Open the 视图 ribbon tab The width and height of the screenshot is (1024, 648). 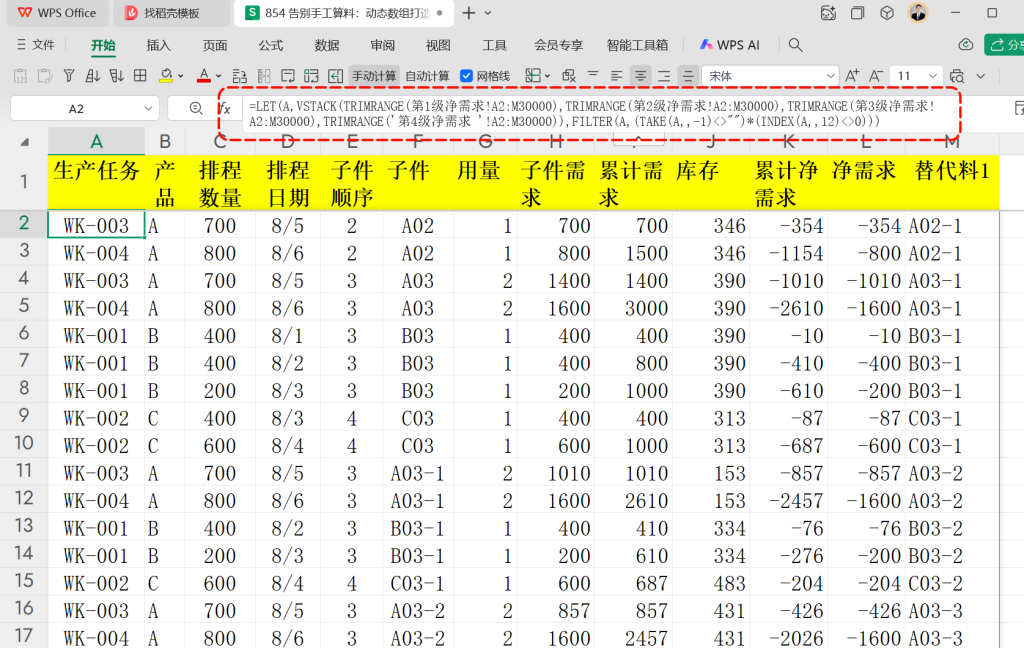438,45
